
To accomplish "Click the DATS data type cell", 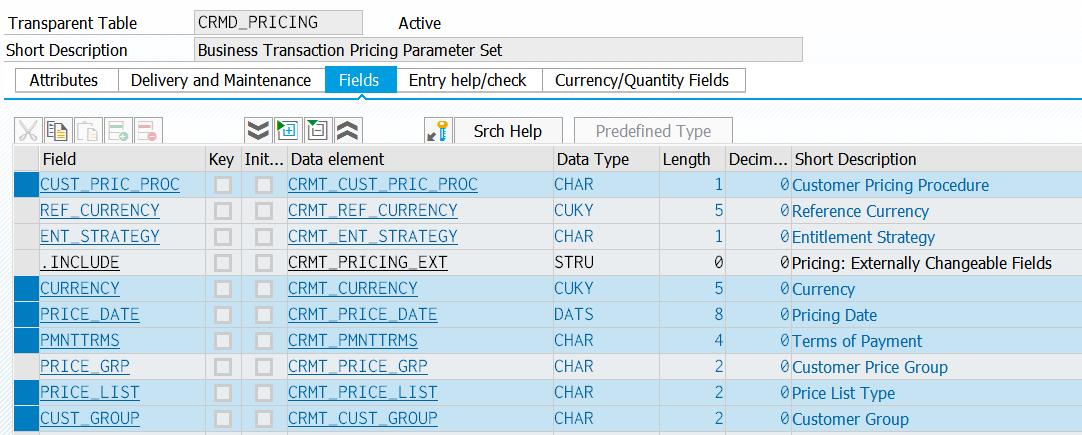I will [573, 315].
